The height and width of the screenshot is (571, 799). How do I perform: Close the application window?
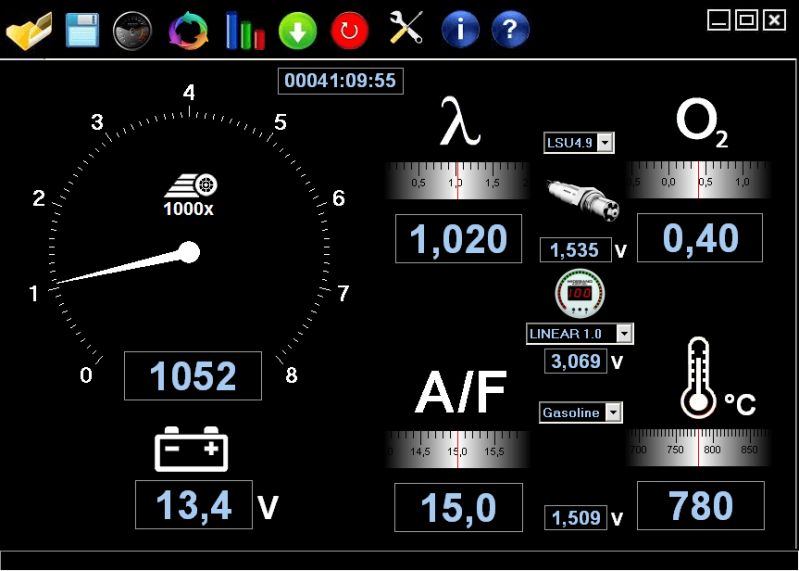point(774,20)
